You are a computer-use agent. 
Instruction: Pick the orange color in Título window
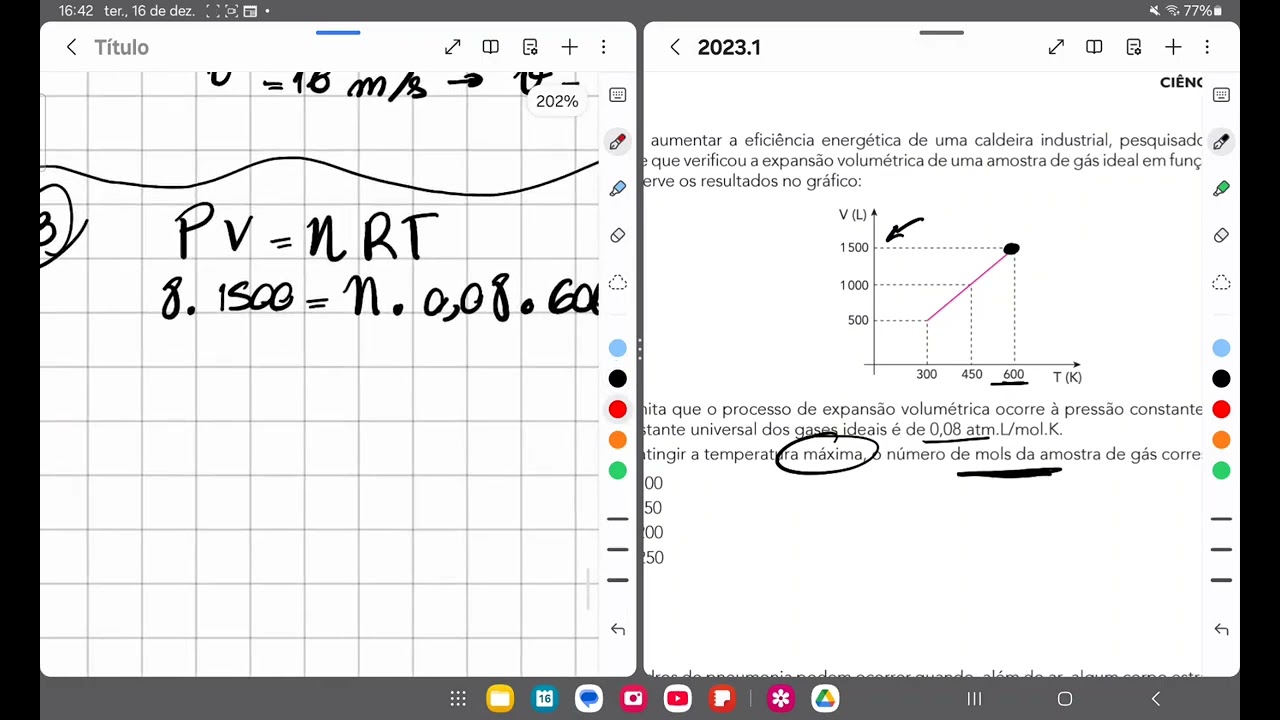(618, 440)
